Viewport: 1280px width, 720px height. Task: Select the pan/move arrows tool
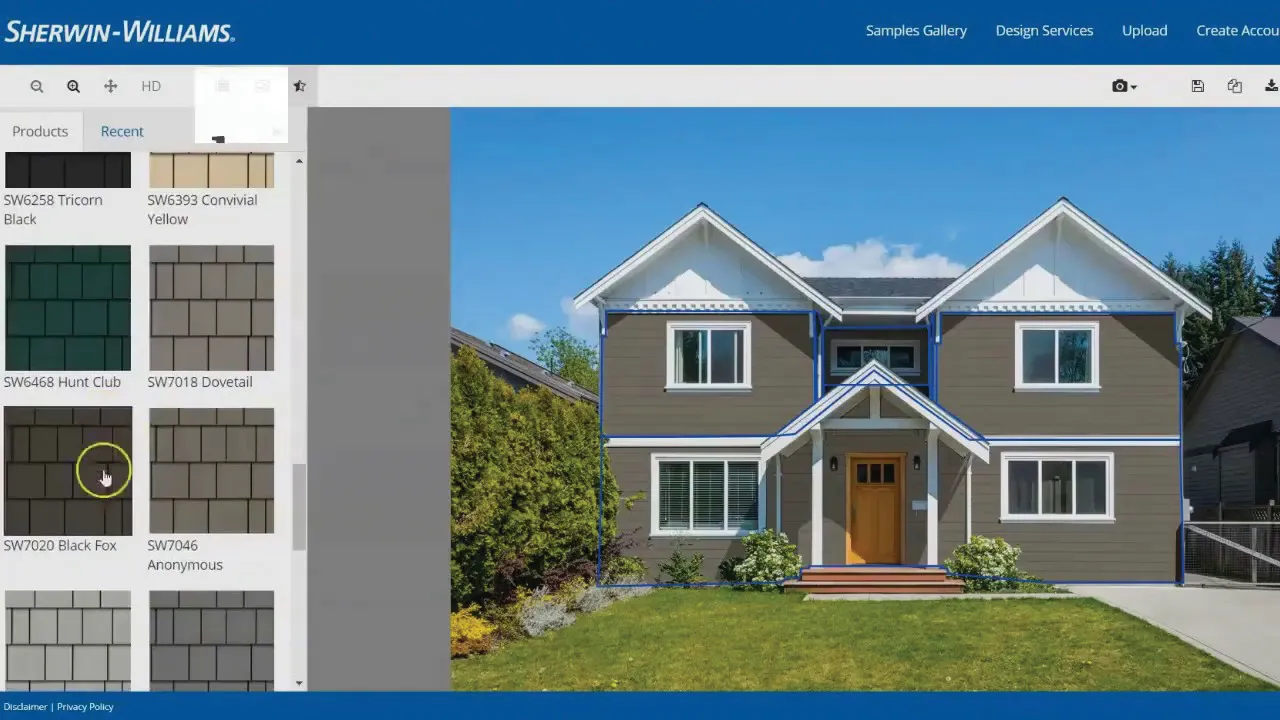[x=111, y=87]
